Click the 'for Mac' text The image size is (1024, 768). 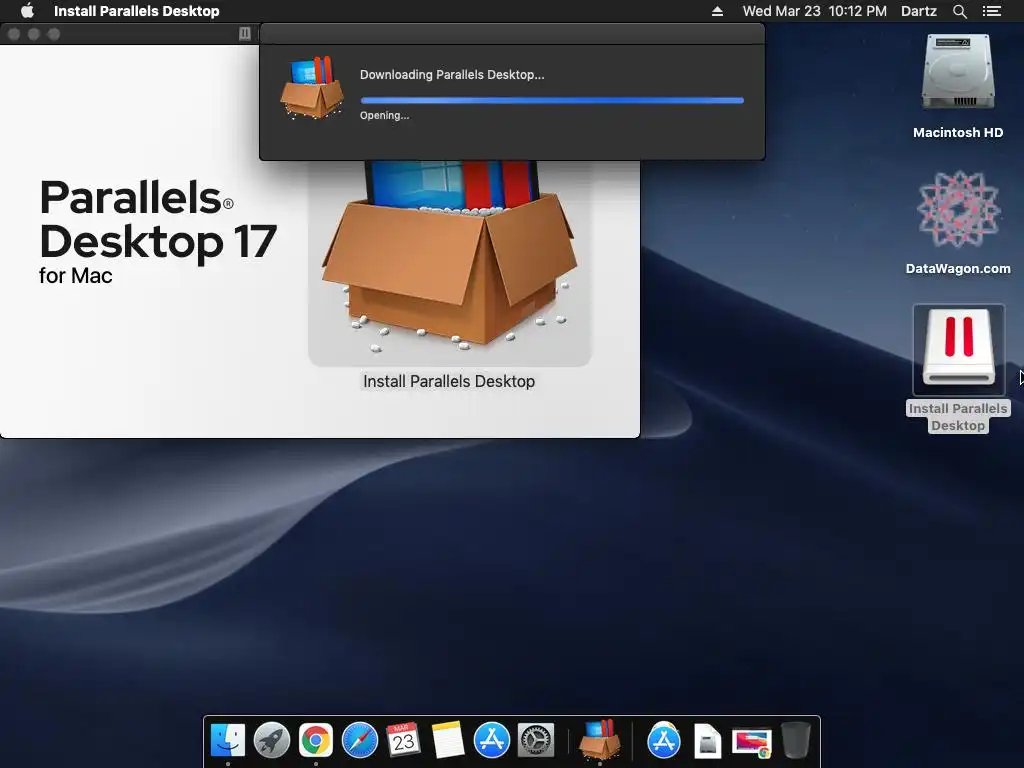click(76, 276)
